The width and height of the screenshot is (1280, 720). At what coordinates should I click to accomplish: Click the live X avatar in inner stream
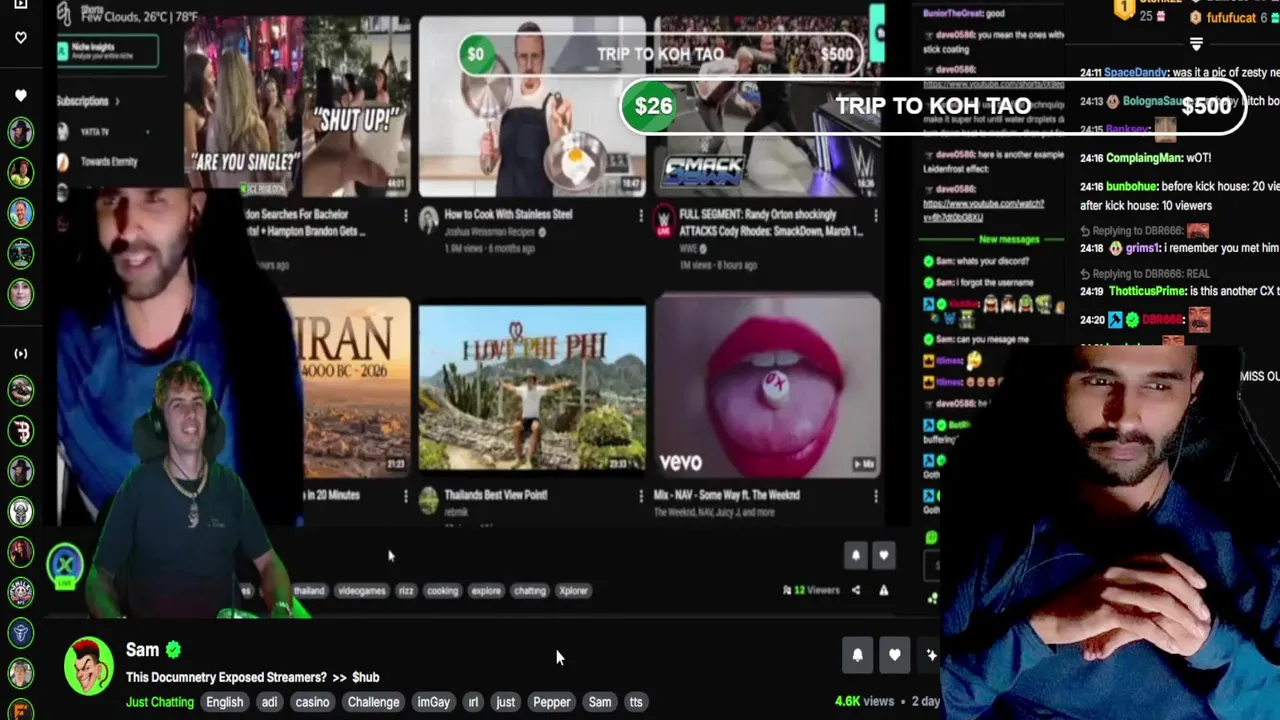click(65, 565)
